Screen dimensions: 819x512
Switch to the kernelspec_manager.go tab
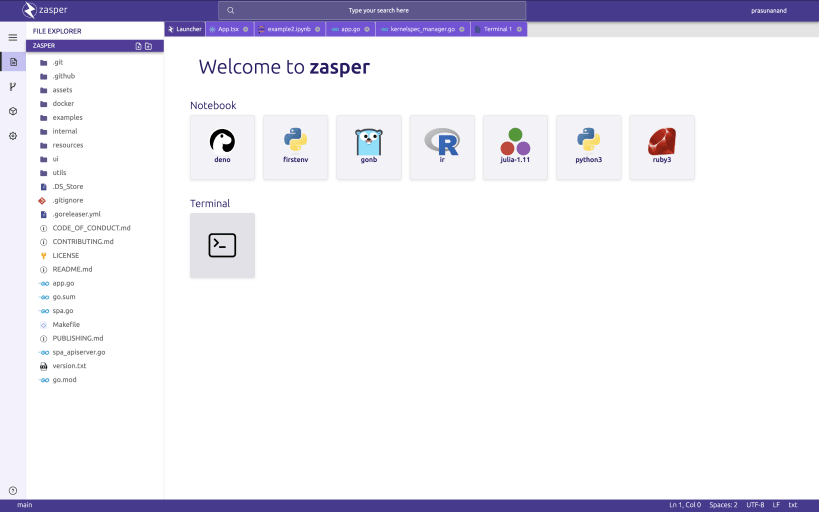pyautogui.click(x=422, y=29)
